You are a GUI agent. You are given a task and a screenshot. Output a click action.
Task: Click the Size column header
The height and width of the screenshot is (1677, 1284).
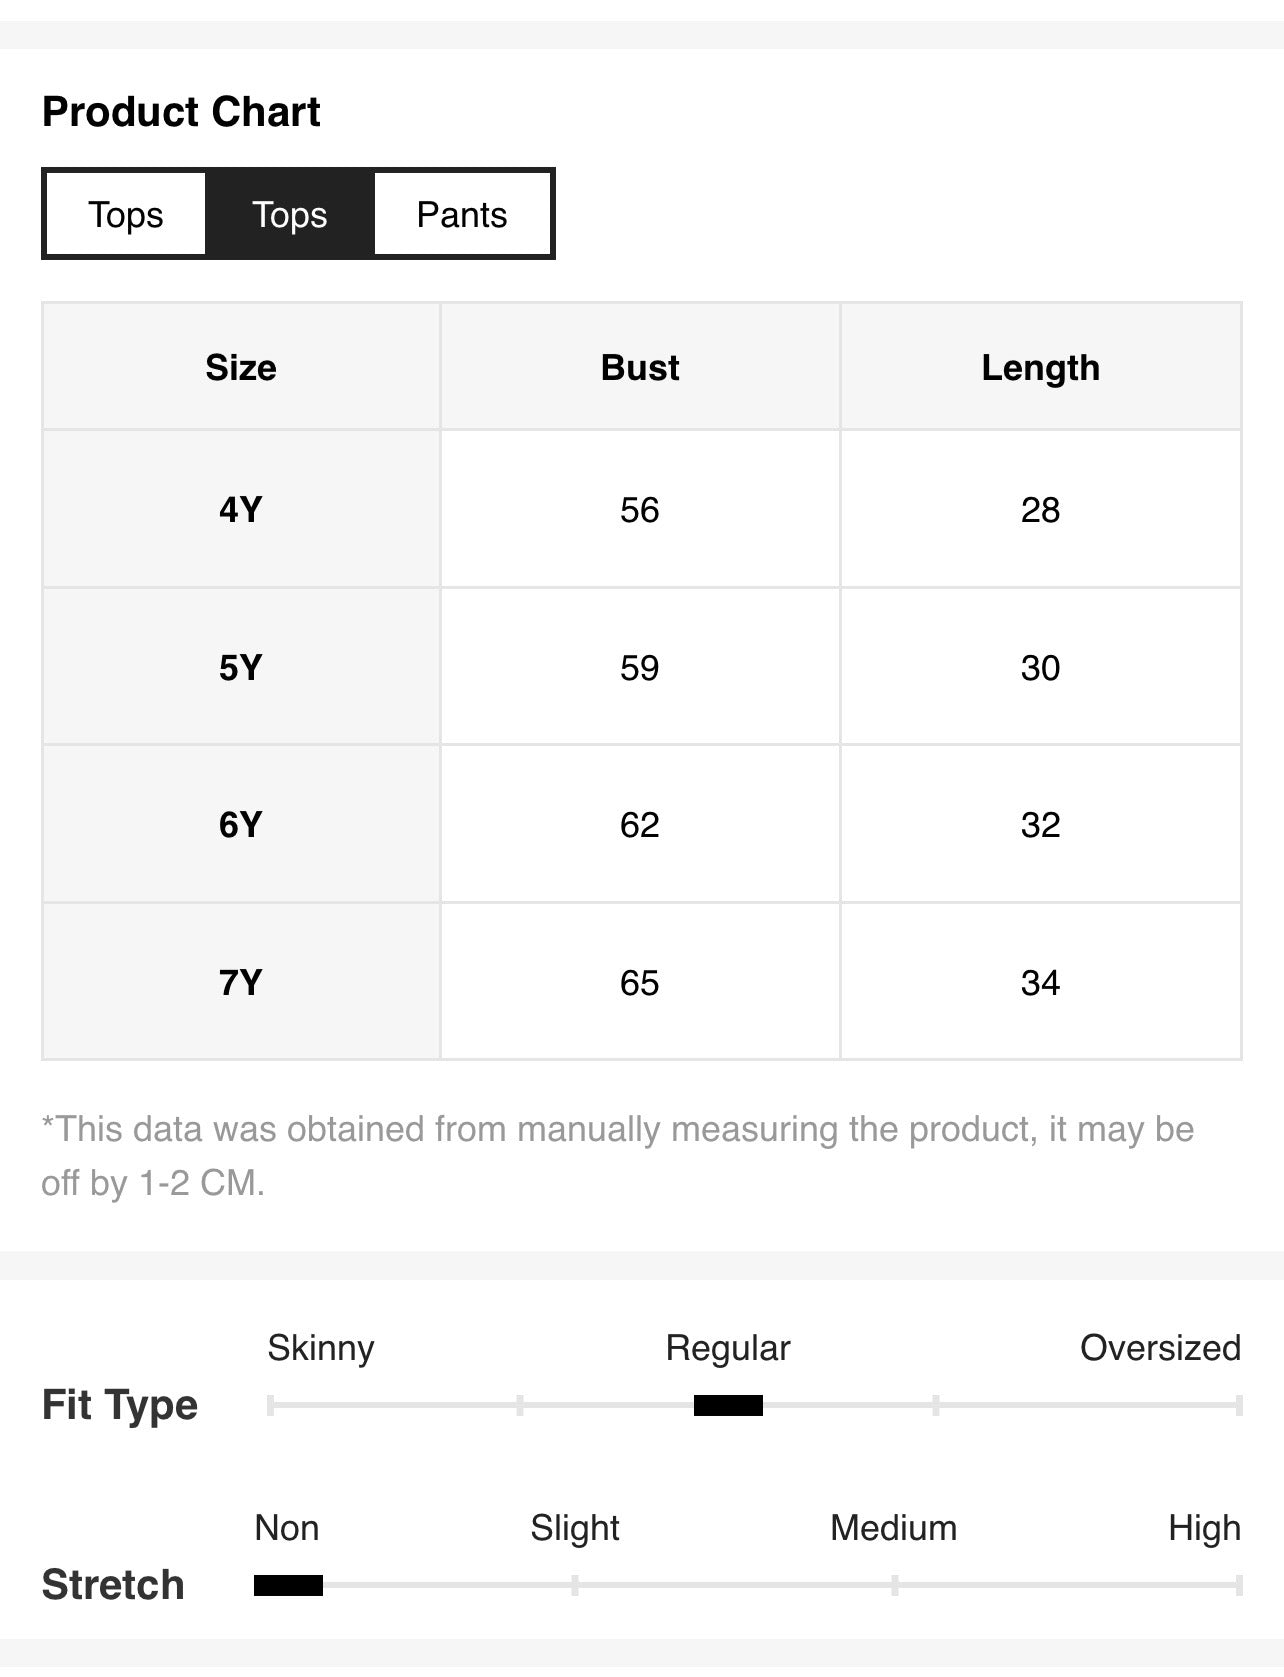(241, 367)
